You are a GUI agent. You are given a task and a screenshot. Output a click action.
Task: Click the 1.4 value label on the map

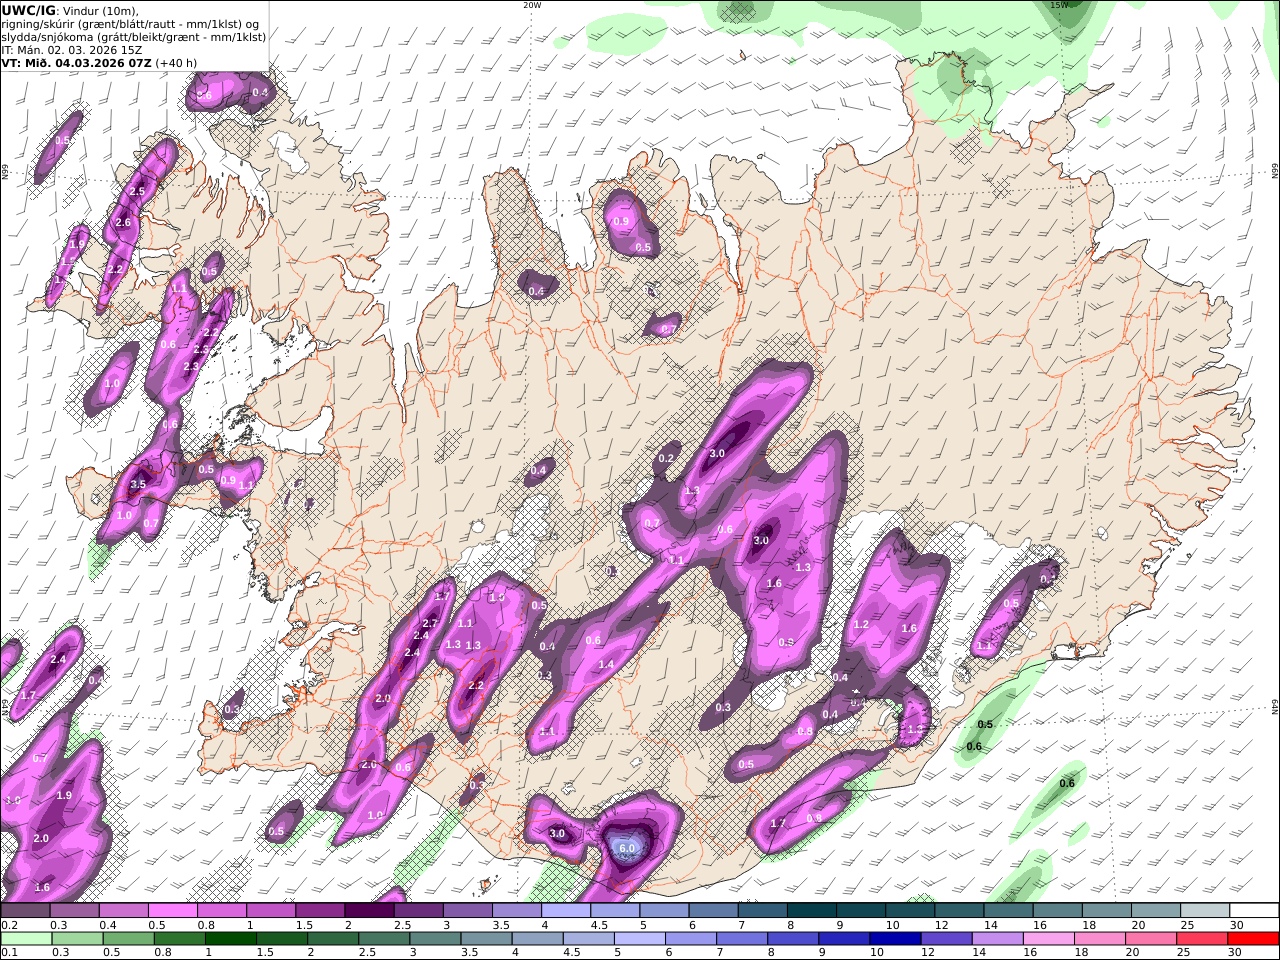pyautogui.click(x=606, y=665)
